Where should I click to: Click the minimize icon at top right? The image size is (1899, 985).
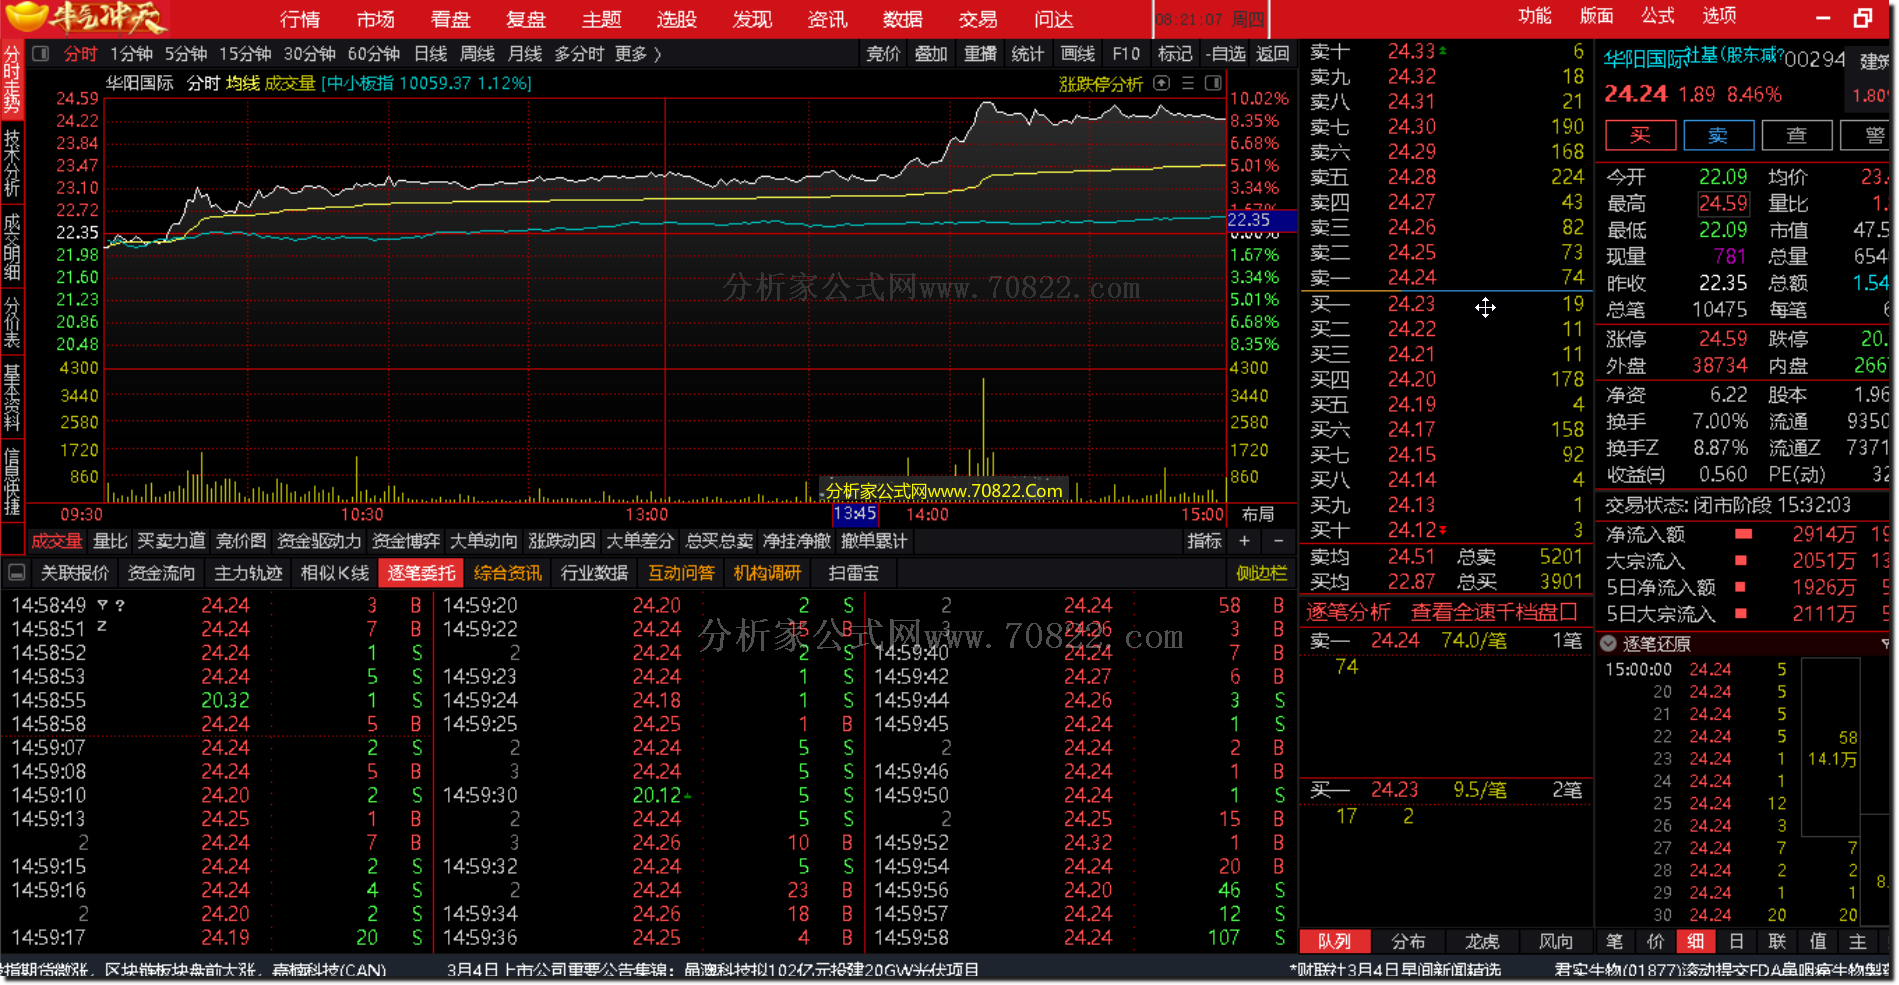[x=1823, y=18]
